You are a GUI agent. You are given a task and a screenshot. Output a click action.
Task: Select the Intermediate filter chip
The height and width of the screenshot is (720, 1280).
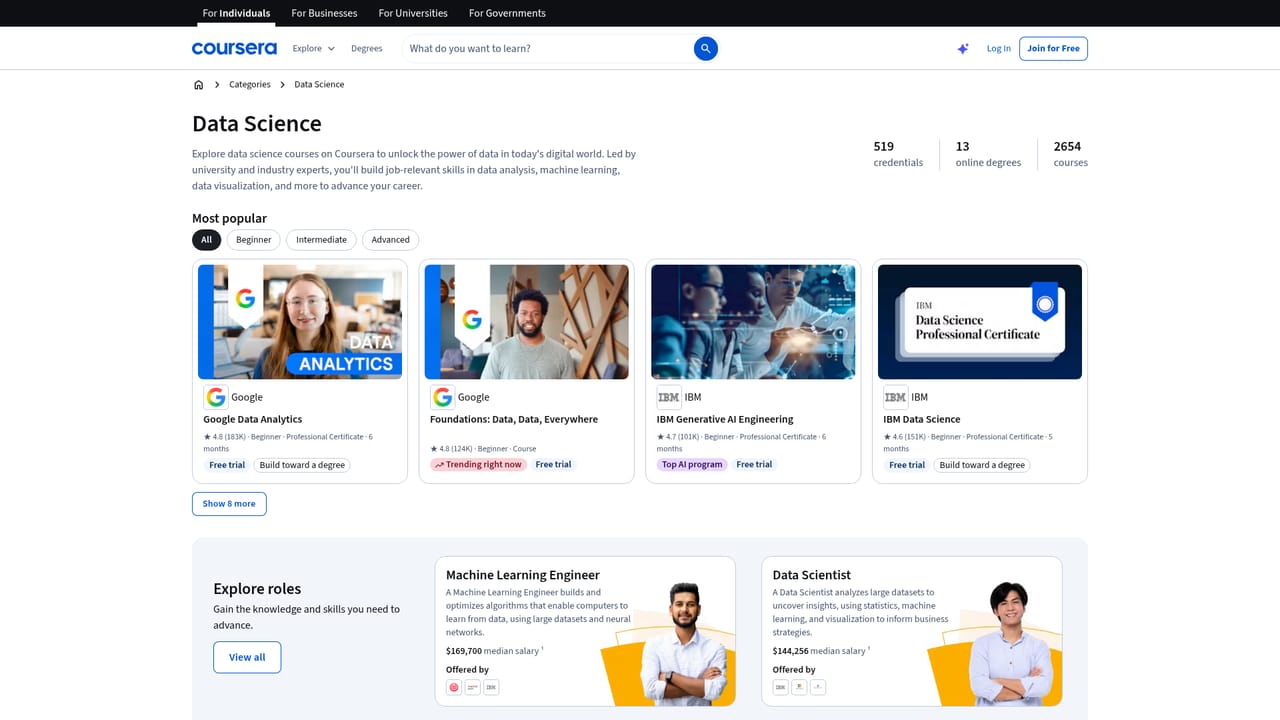pyautogui.click(x=321, y=240)
